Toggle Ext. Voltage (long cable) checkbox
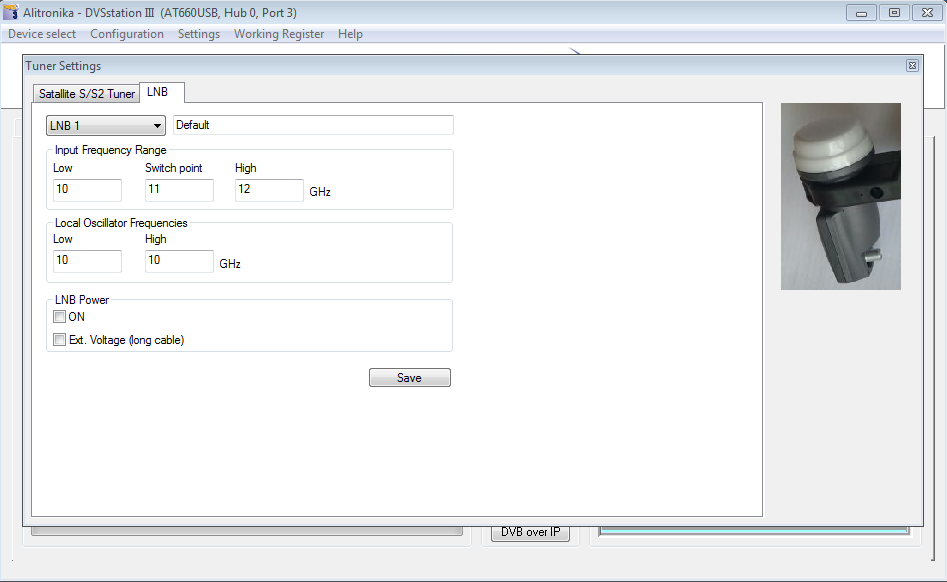The height and width of the screenshot is (582, 947). (60, 340)
